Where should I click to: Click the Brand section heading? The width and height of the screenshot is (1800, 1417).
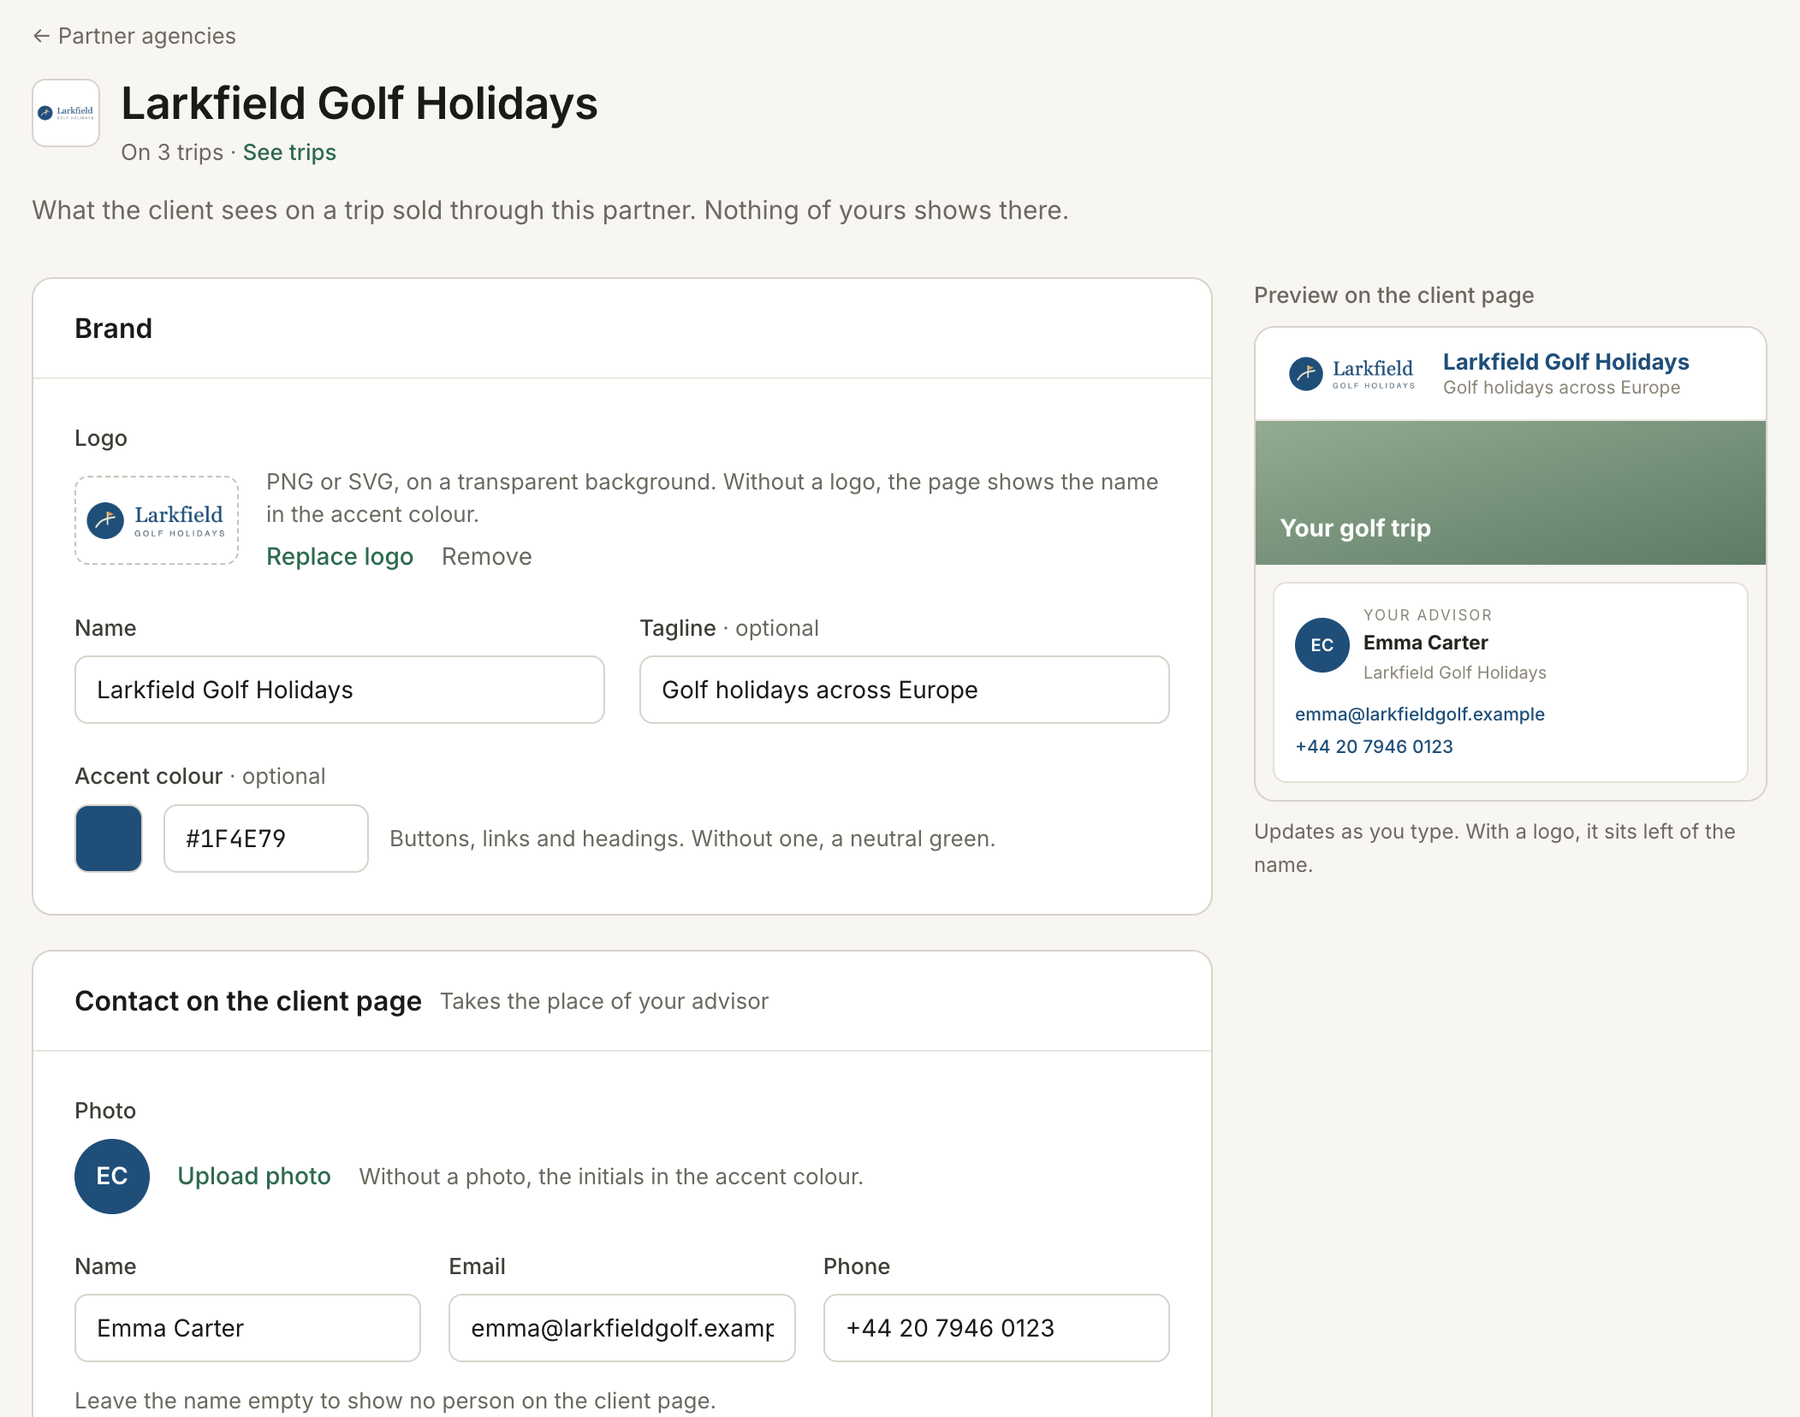114,328
